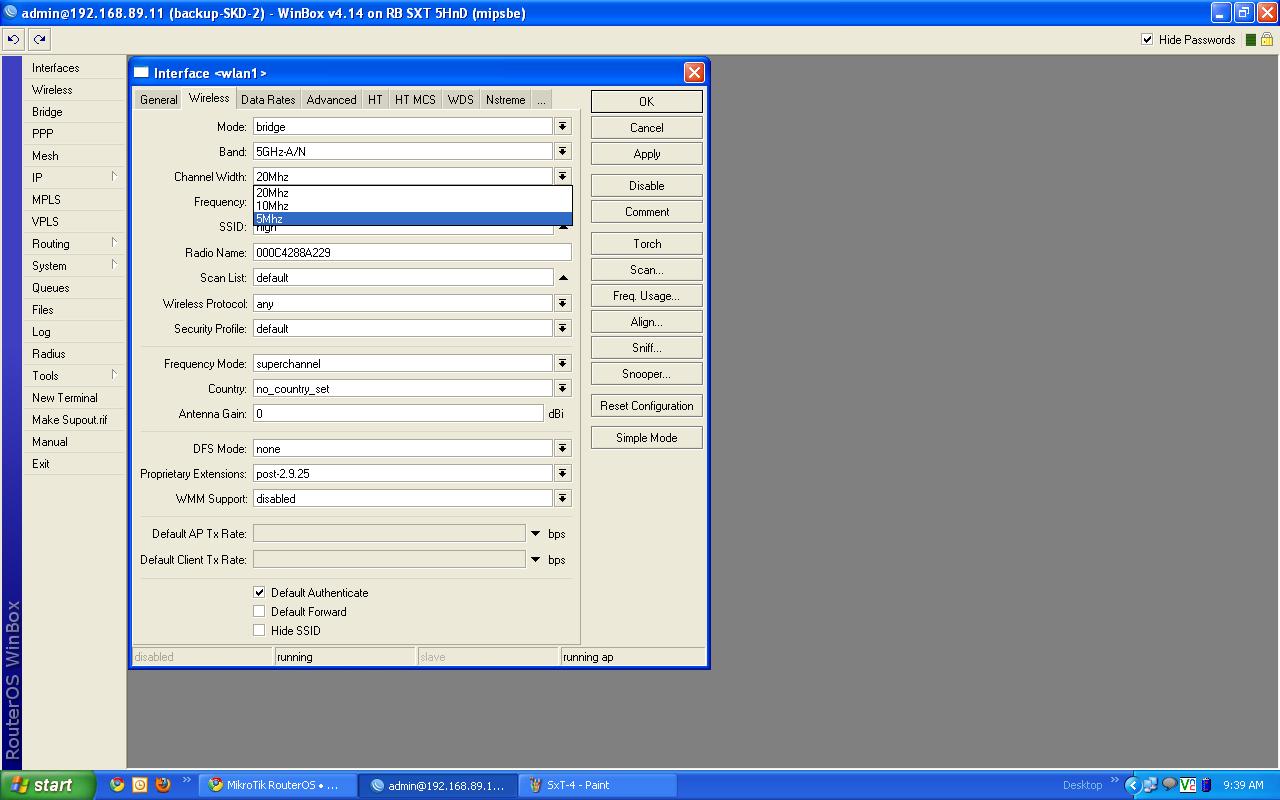
Task: Launch Firefox from the quick launch bar
Action: (x=163, y=785)
